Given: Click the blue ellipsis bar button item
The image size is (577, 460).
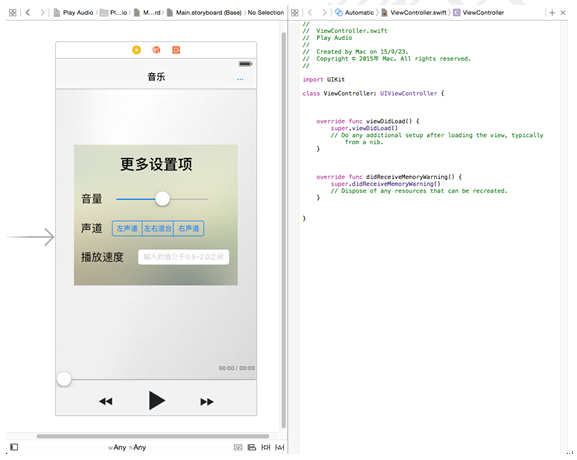Looking at the screenshot, I should [x=240, y=79].
